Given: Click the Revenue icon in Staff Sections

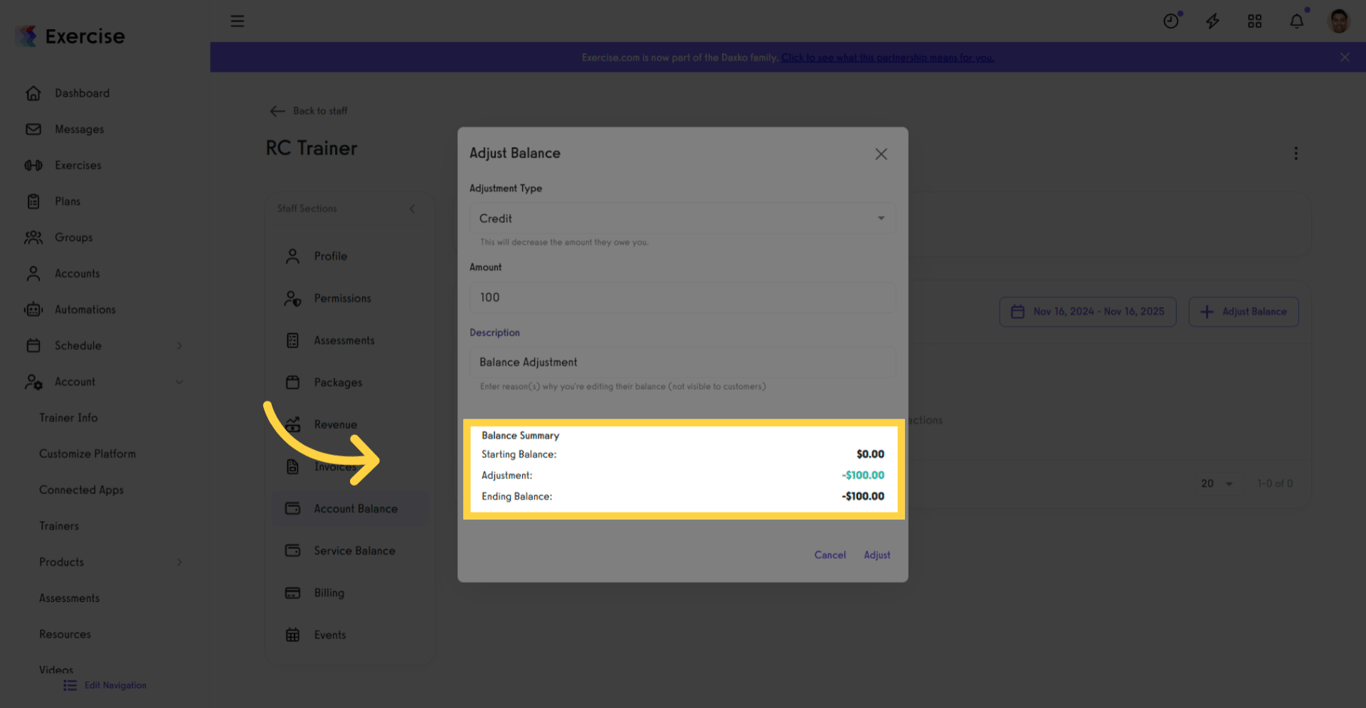Looking at the screenshot, I should click(292, 424).
